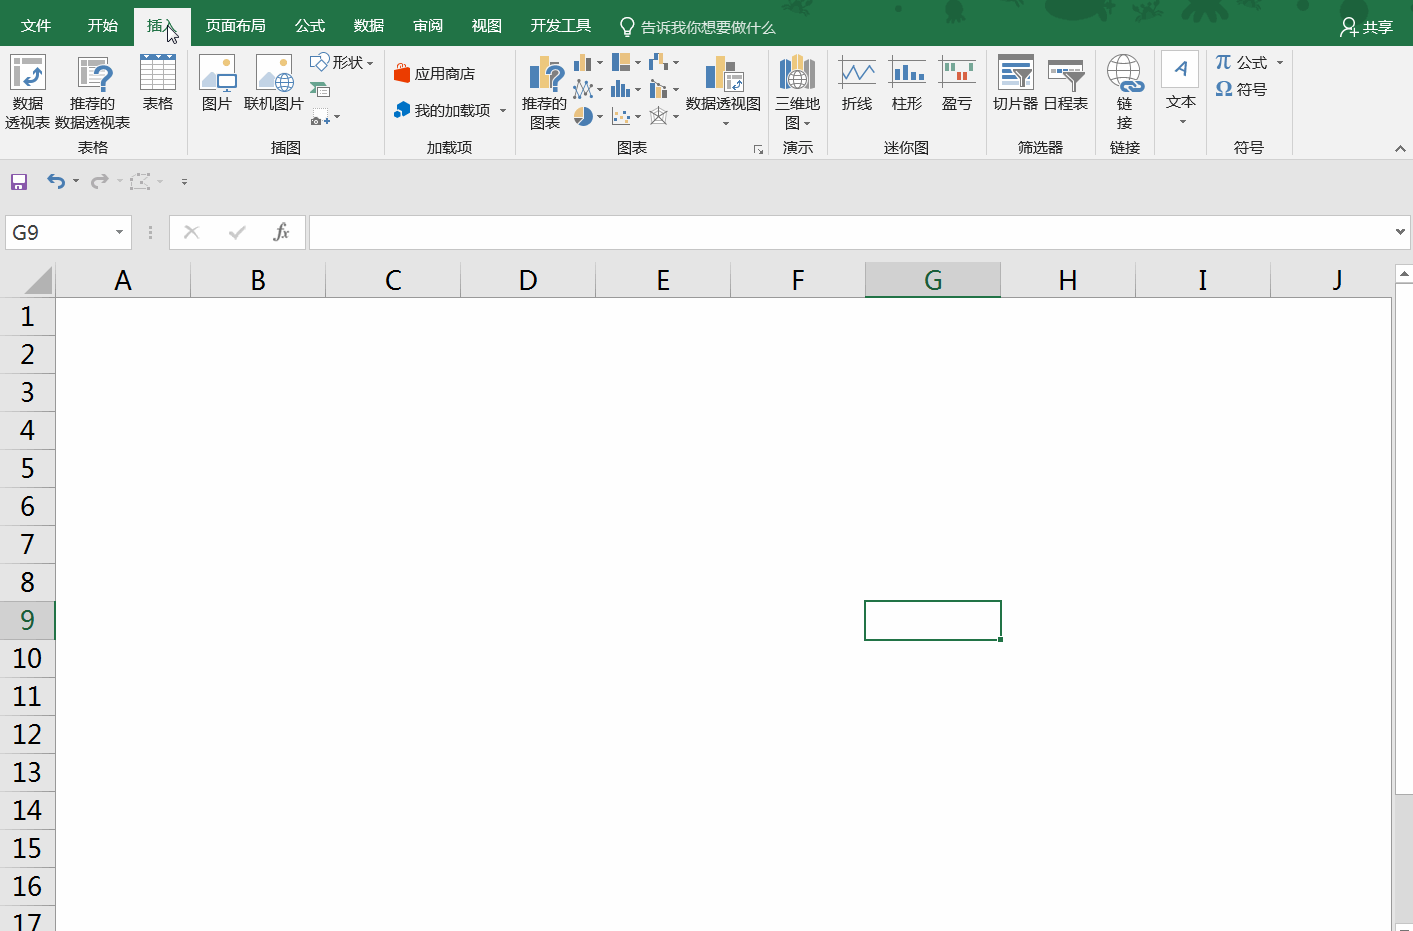Redo the action
The height and width of the screenshot is (931, 1413).
[x=99, y=181]
